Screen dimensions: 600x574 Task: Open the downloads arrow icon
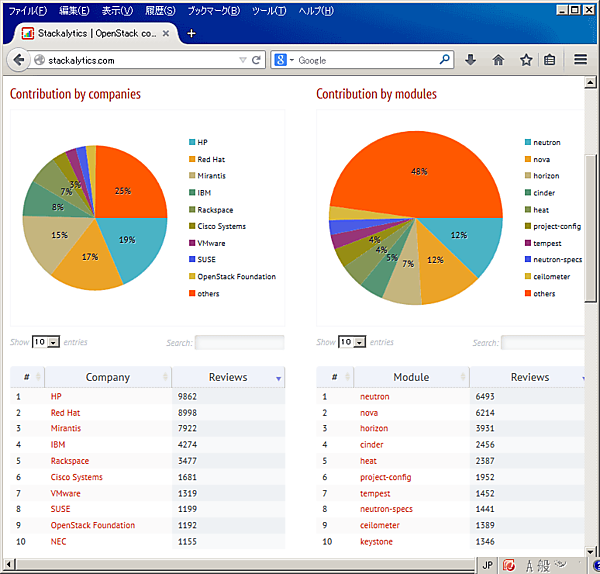point(470,60)
